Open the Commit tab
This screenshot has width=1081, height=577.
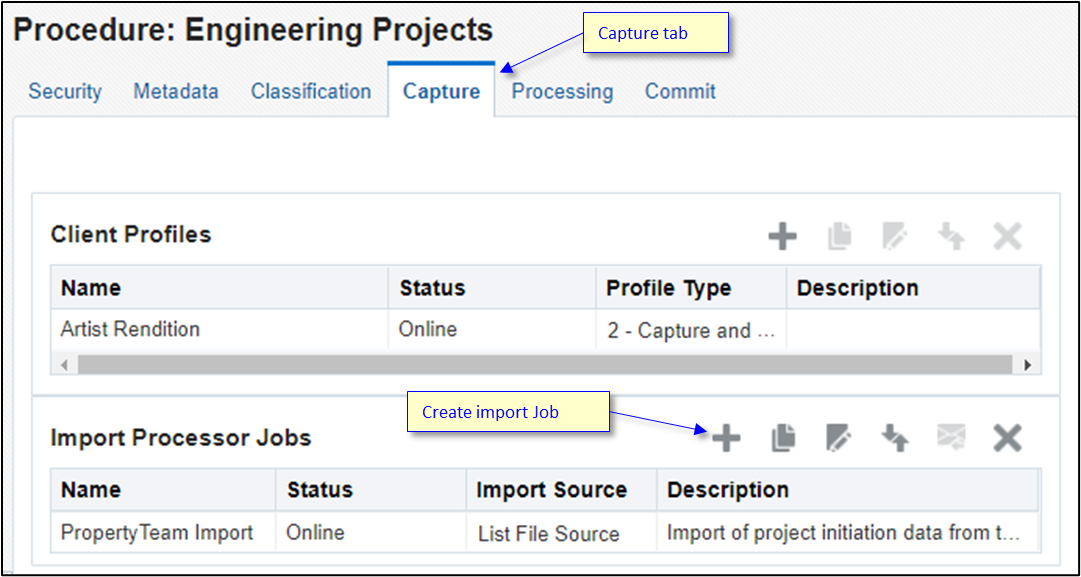tap(680, 91)
